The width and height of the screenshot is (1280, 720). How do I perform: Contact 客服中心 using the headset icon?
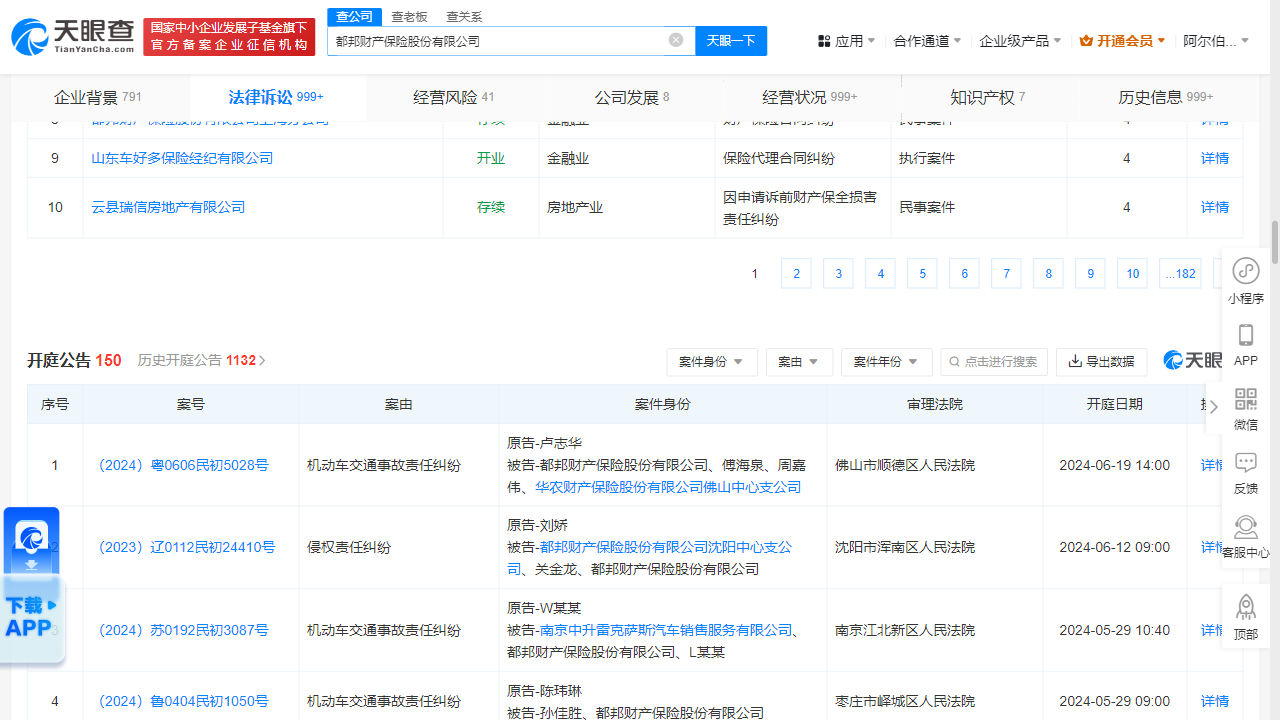[1245, 533]
